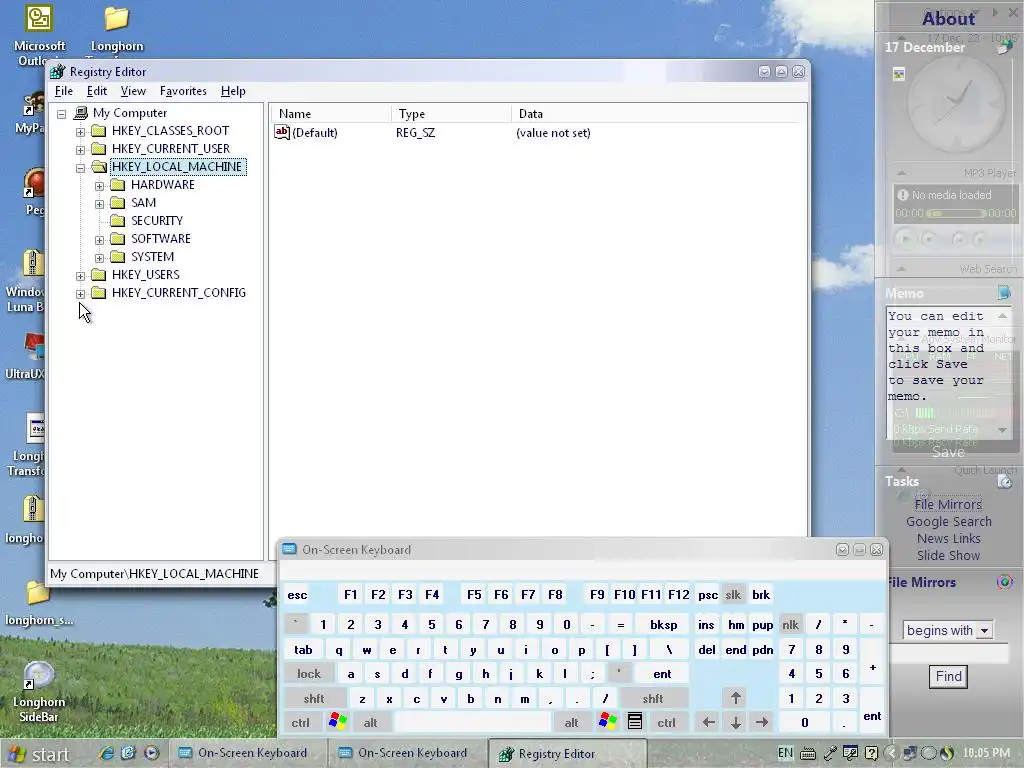Open the Help menu in Registry Editor
1024x768 pixels.
coord(233,91)
